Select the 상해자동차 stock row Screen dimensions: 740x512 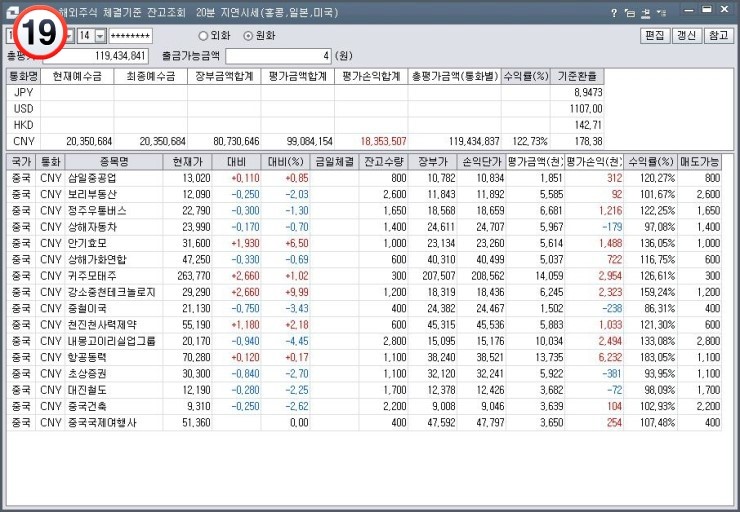[364, 227]
